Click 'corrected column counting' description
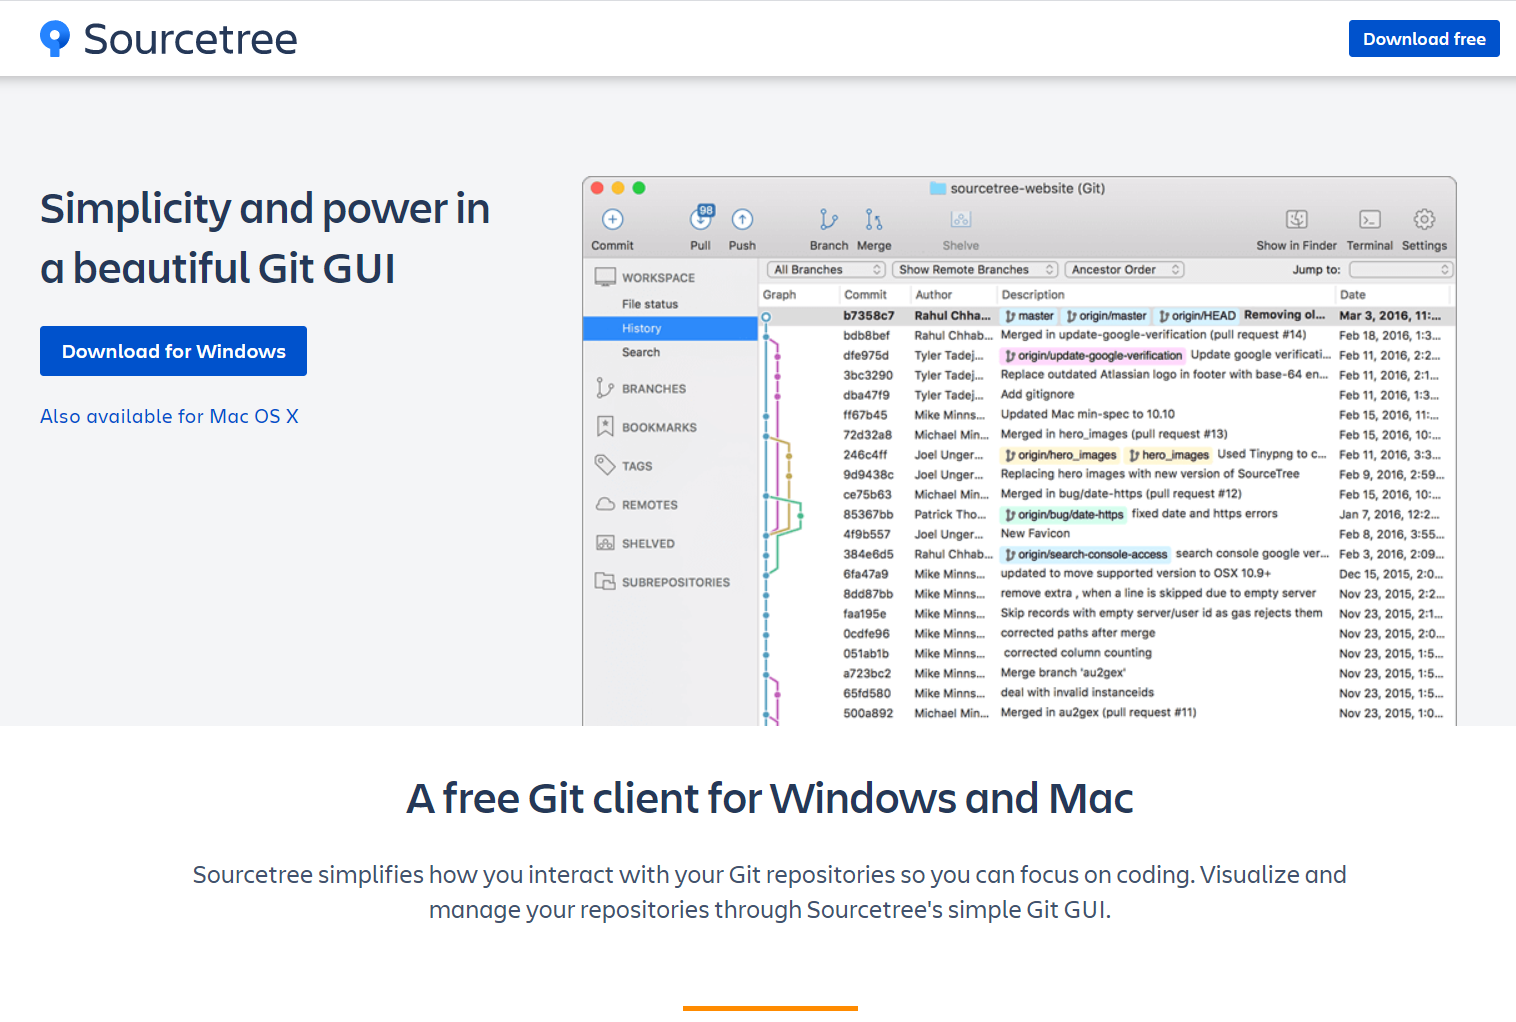Viewport: 1516px width, 1022px height. [1077, 653]
